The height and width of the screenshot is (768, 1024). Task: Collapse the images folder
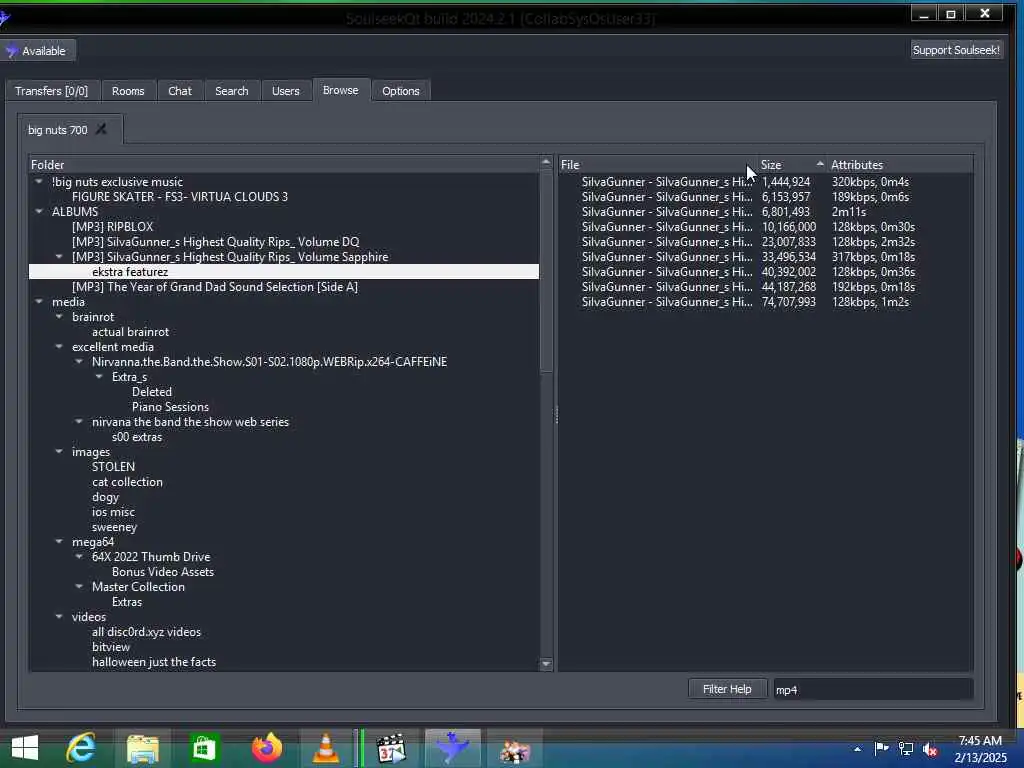59,452
